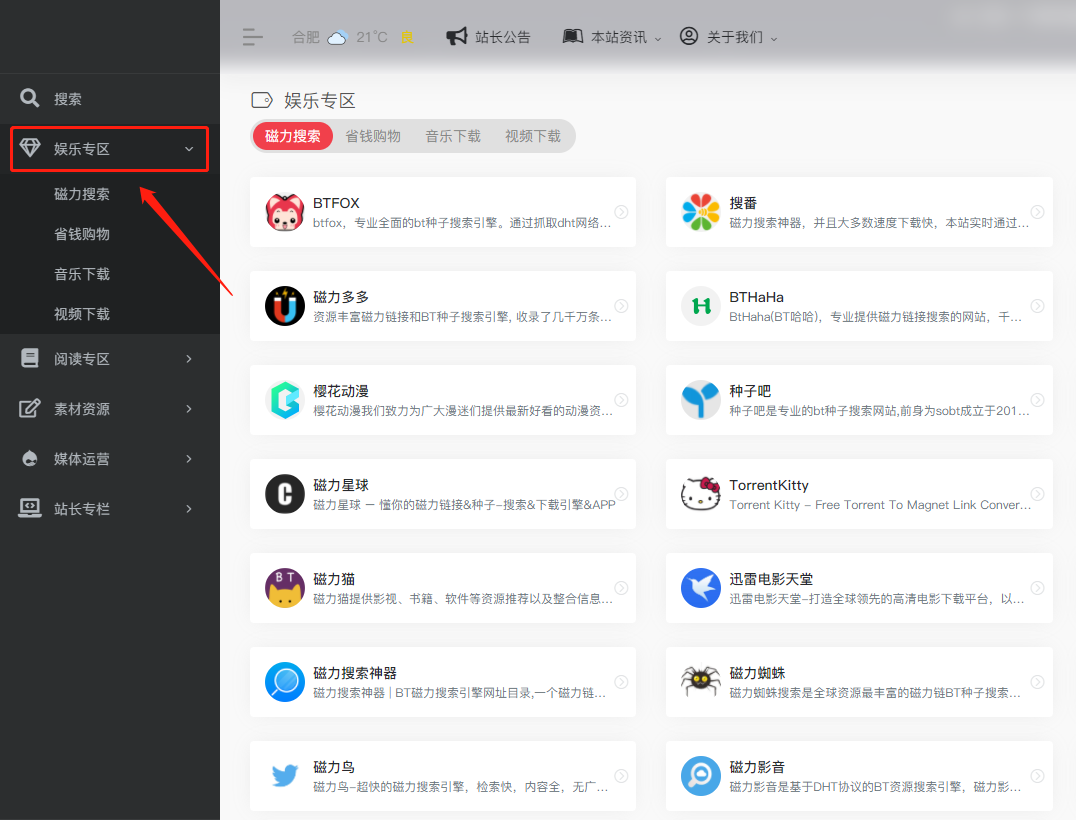
Task: Open the 搜索 sidebar label
Action: [68, 99]
